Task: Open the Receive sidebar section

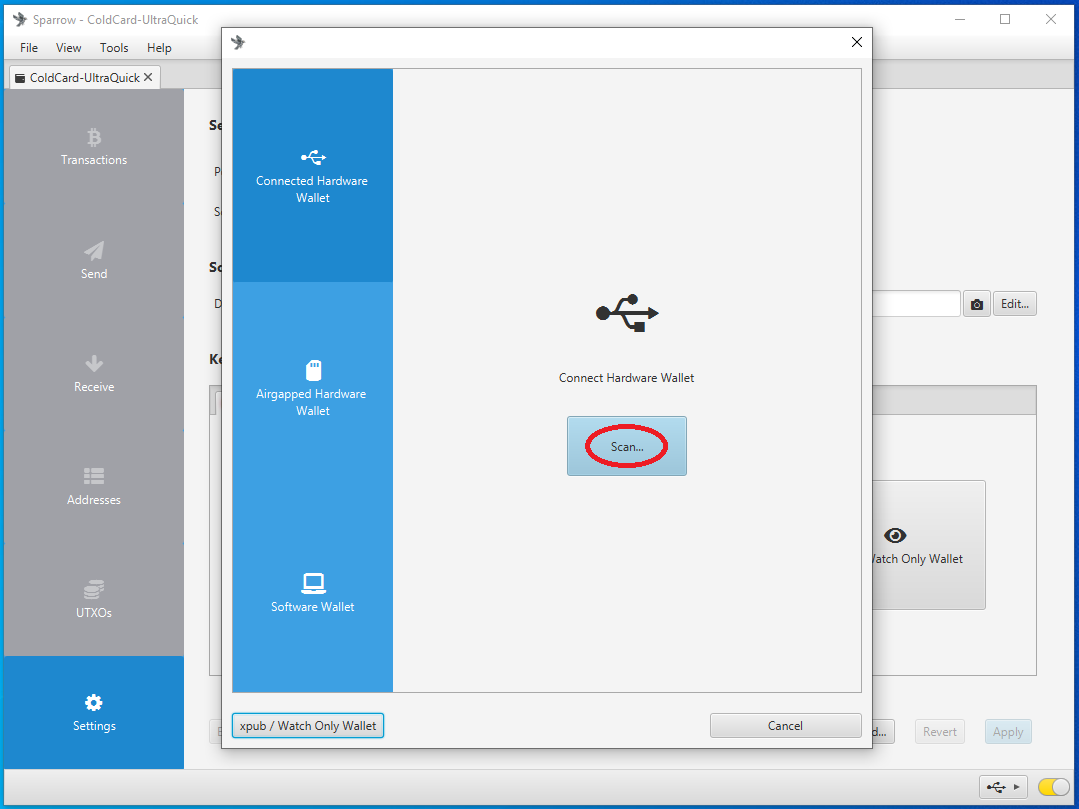Action: pos(94,374)
